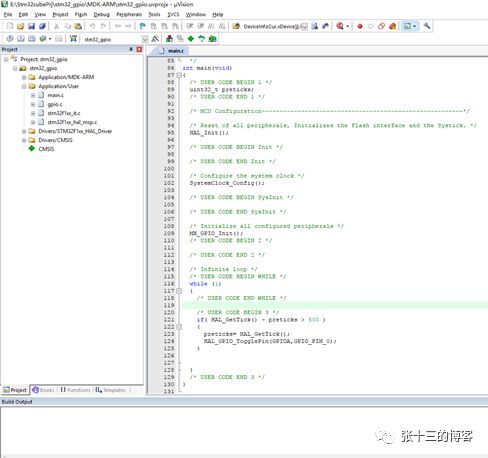Click the Kill All Breakpoints icon
This screenshot has height=458, width=488.
tap(392, 26)
